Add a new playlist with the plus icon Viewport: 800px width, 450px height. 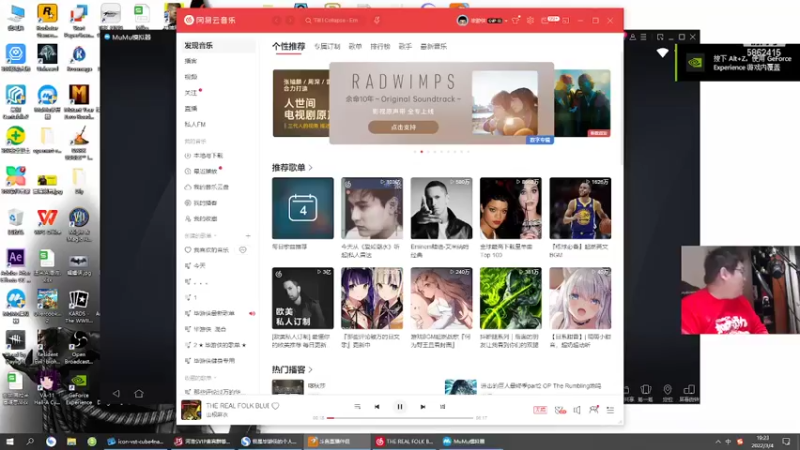click(248, 236)
